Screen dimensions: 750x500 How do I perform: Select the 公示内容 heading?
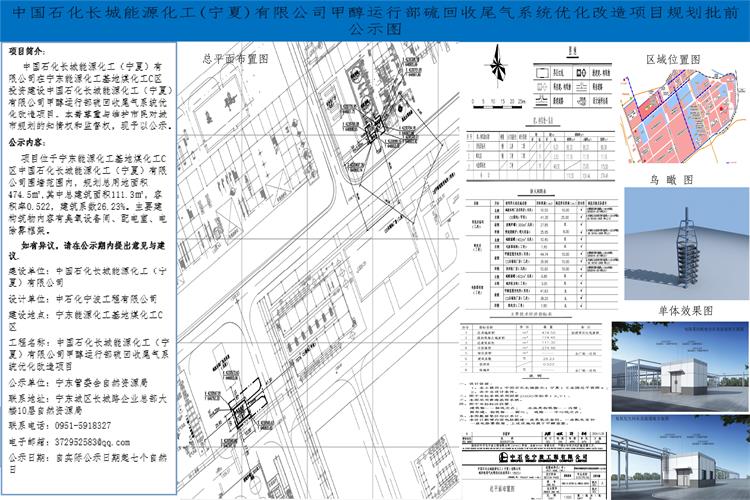(x=27, y=143)
